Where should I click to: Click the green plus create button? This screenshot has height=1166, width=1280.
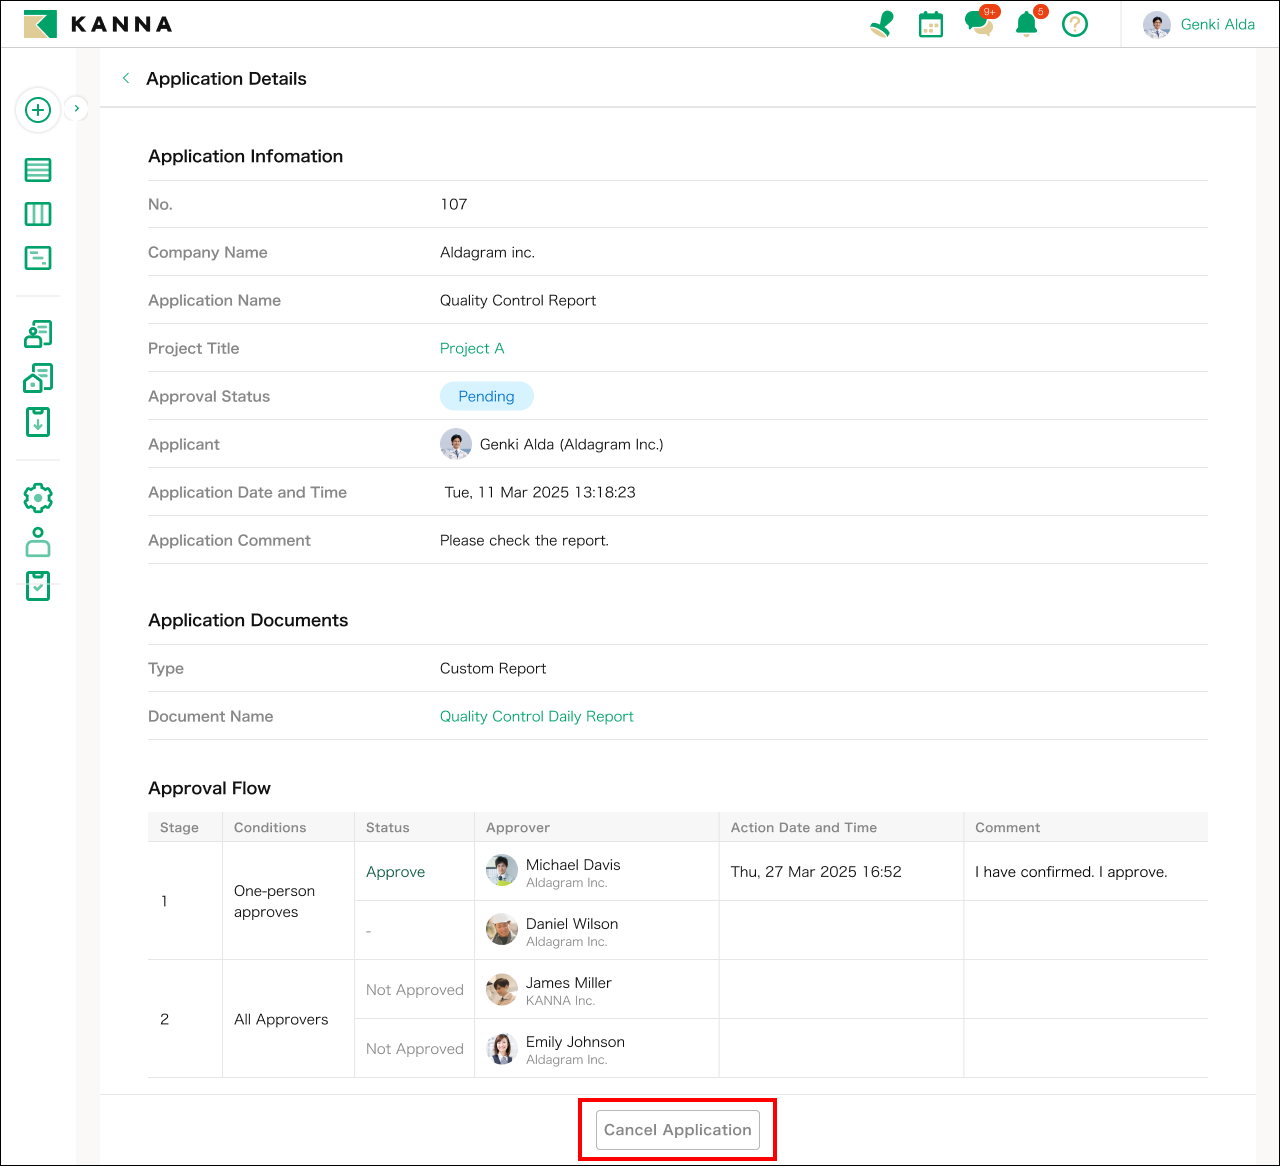[38, 110]
